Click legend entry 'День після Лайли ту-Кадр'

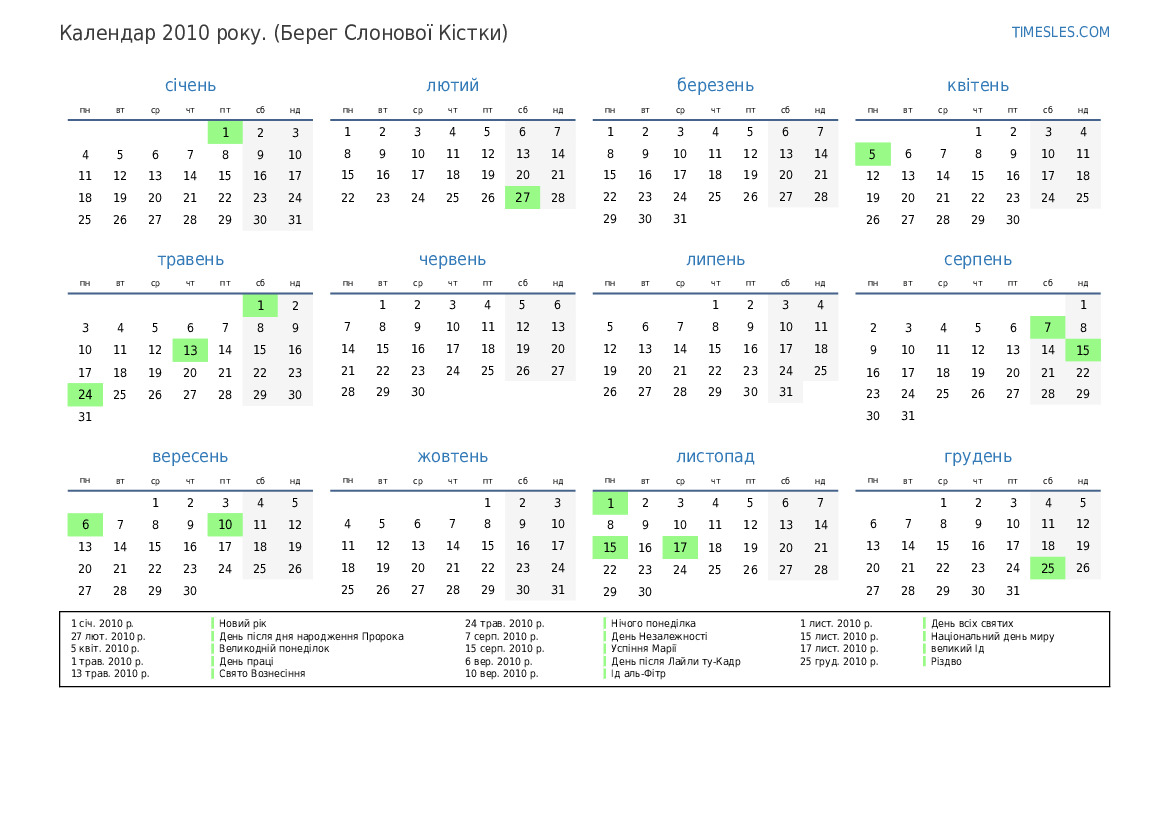click(675, 661)
